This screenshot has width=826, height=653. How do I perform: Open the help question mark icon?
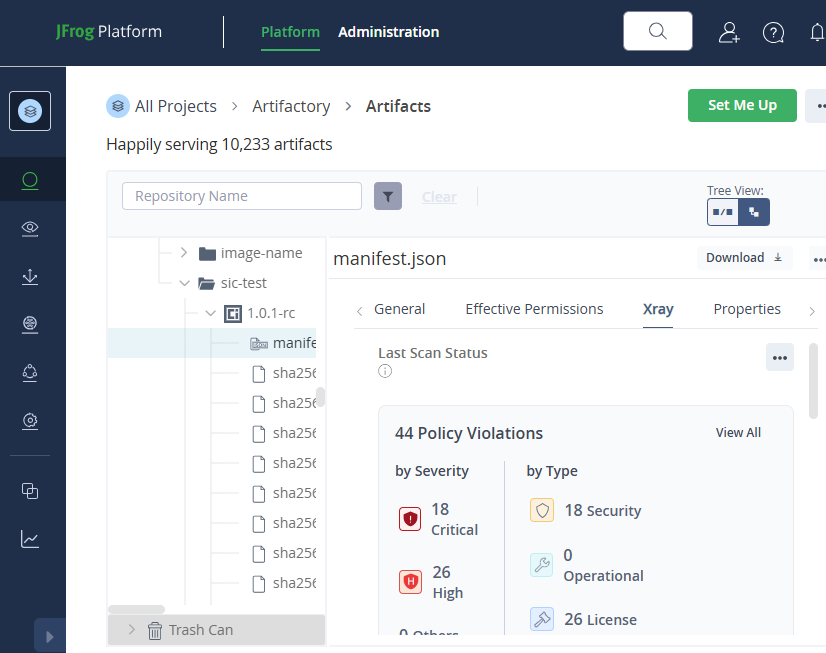tap(773, 32)
